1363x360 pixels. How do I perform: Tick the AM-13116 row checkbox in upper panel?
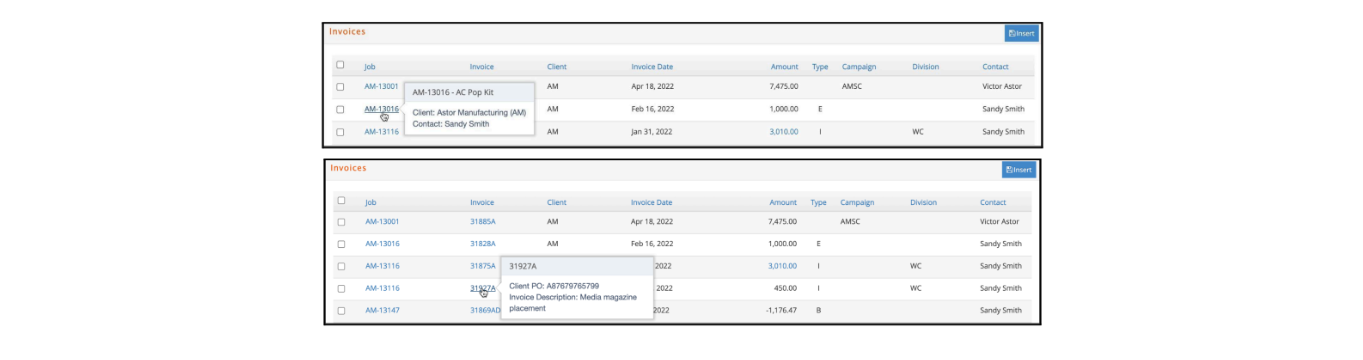pyautogui.click(x=340, y=131)
